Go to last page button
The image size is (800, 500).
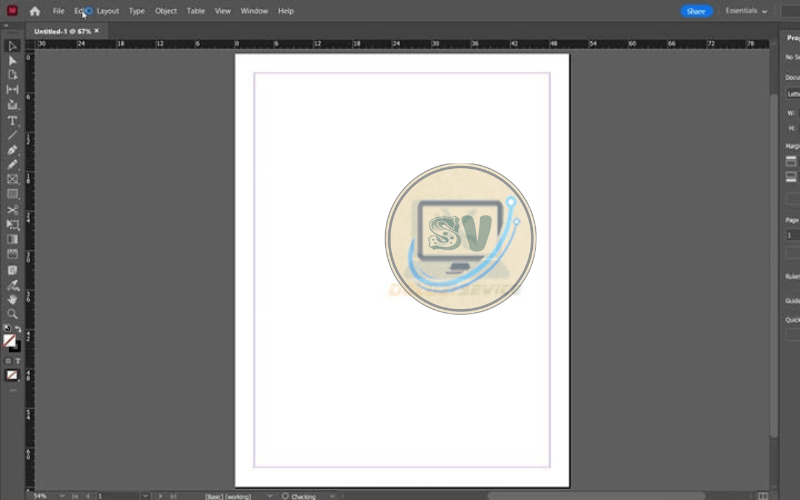(173, 495)
